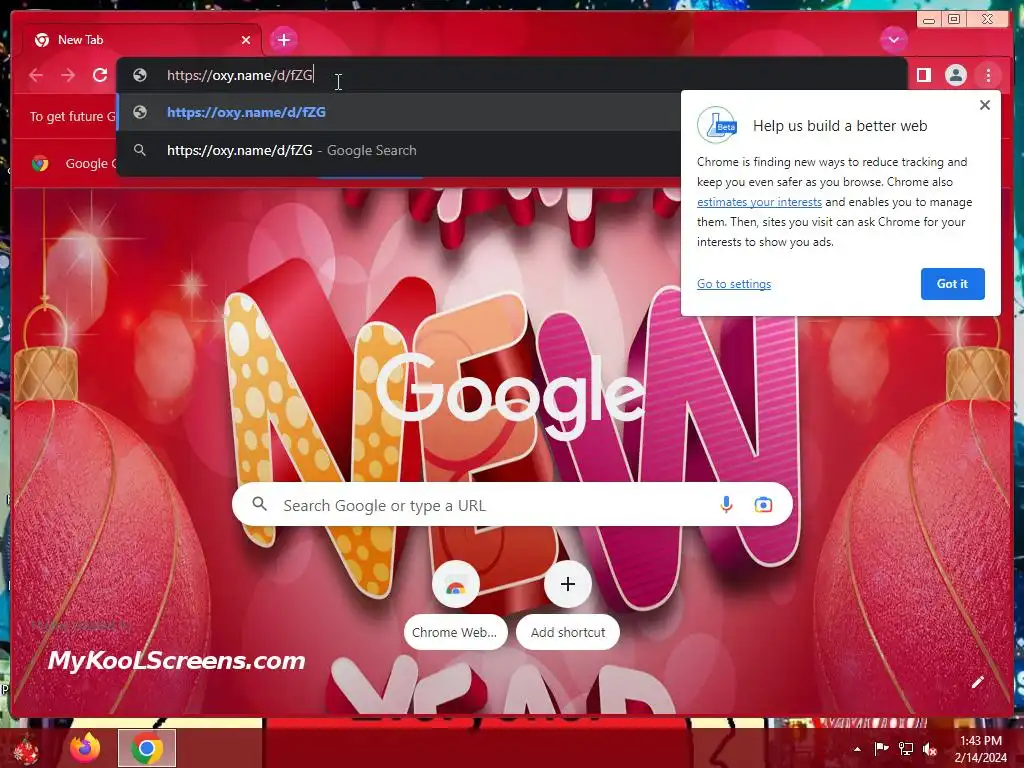Open a new tab with plus button
The width and height of the screenshot is (1024, 768).
pos(283,40)
